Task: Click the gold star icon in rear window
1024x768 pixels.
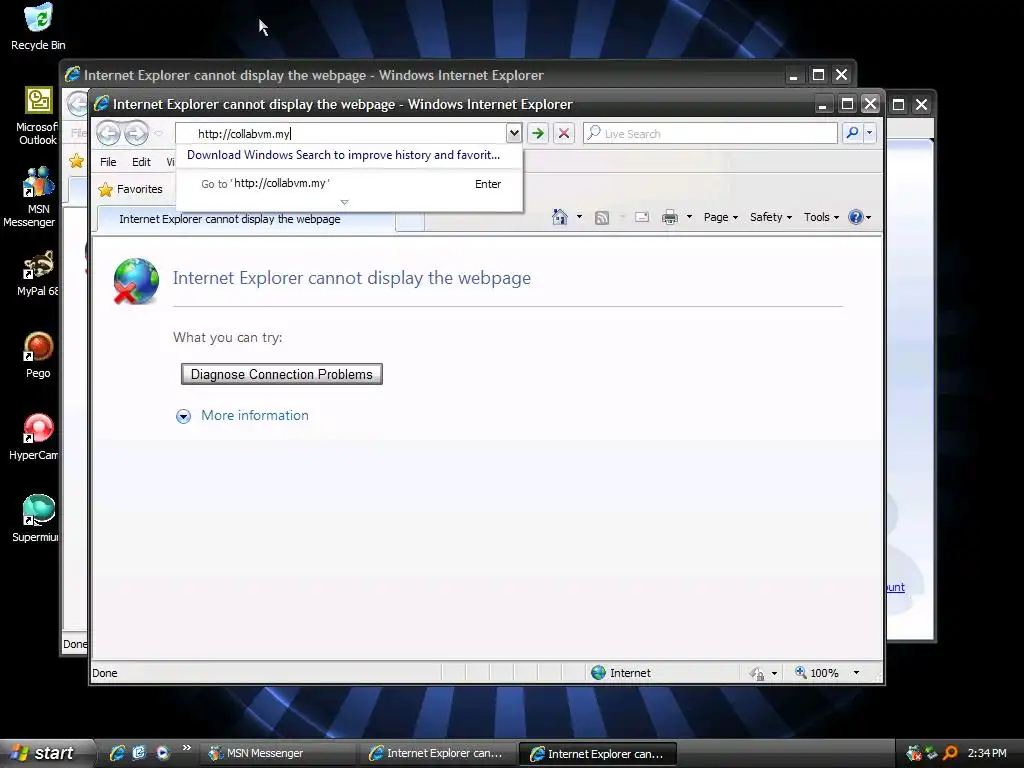Action: (76, 161)
